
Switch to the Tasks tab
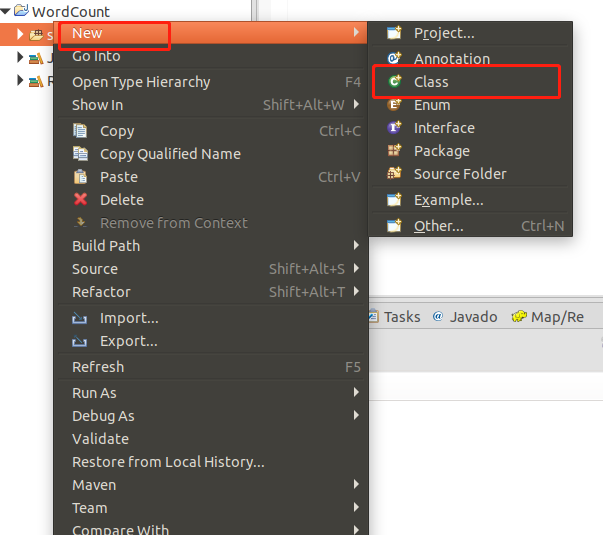[x=395, y=317]
